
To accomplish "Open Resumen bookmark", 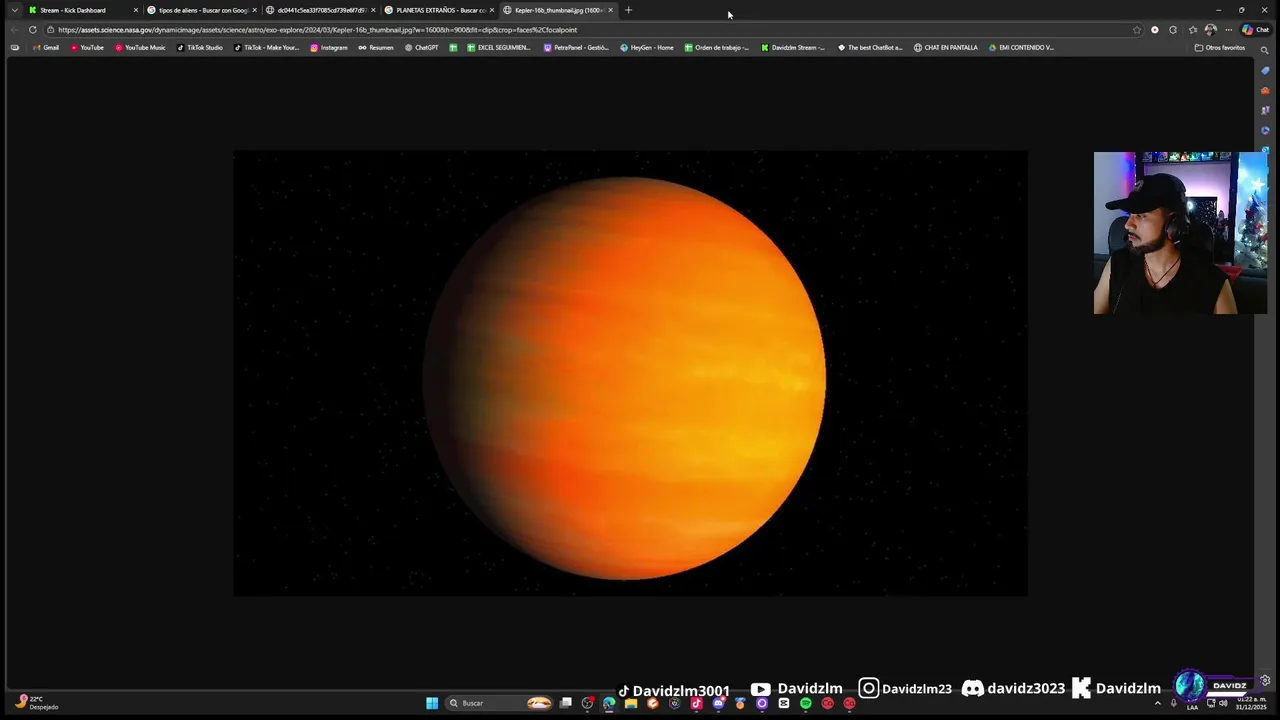I will 376,47.
